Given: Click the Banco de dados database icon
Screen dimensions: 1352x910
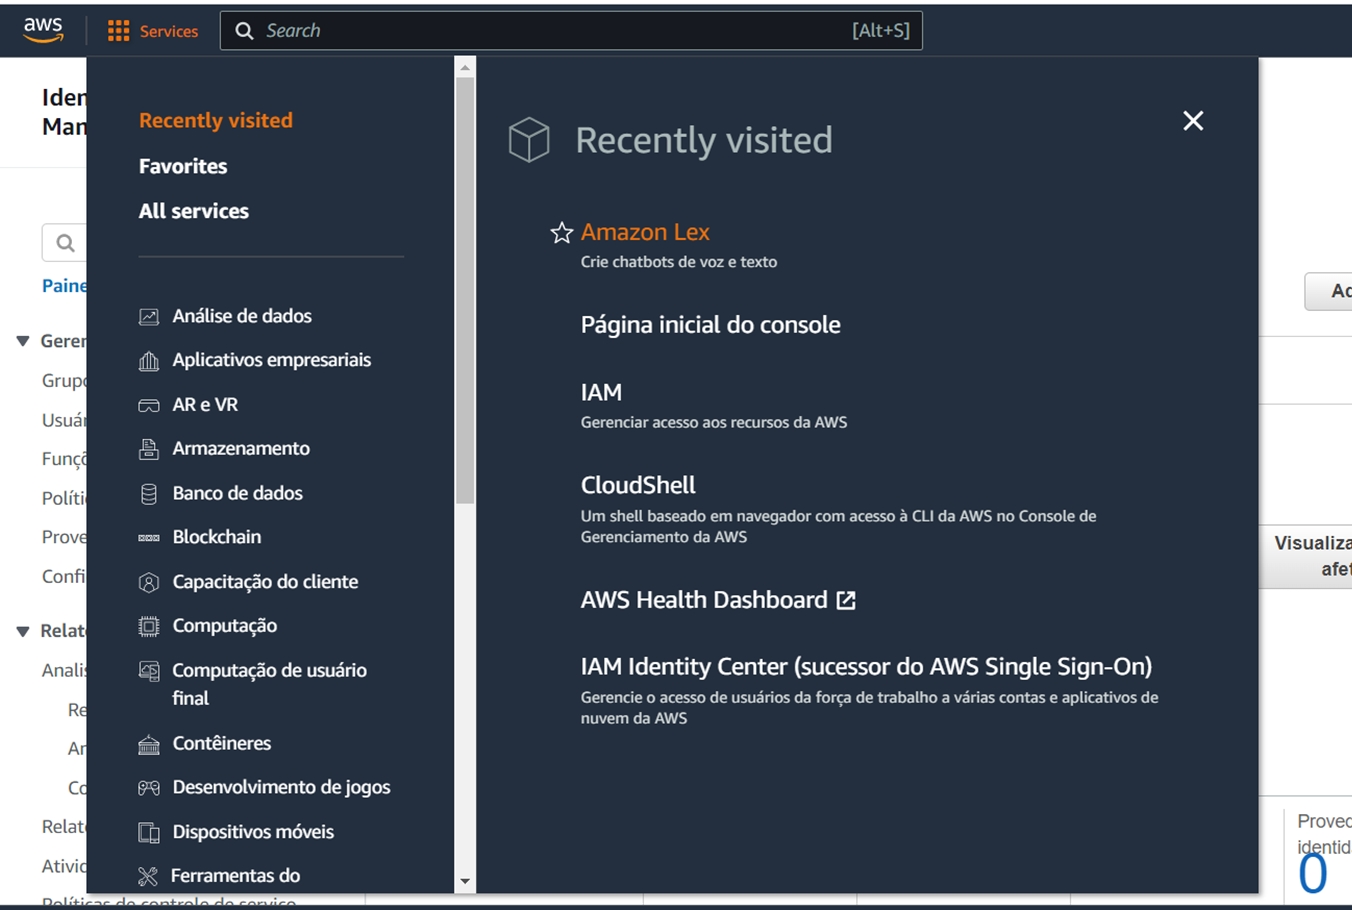Looking at the screenshot, I should click(x=149, y=494).
